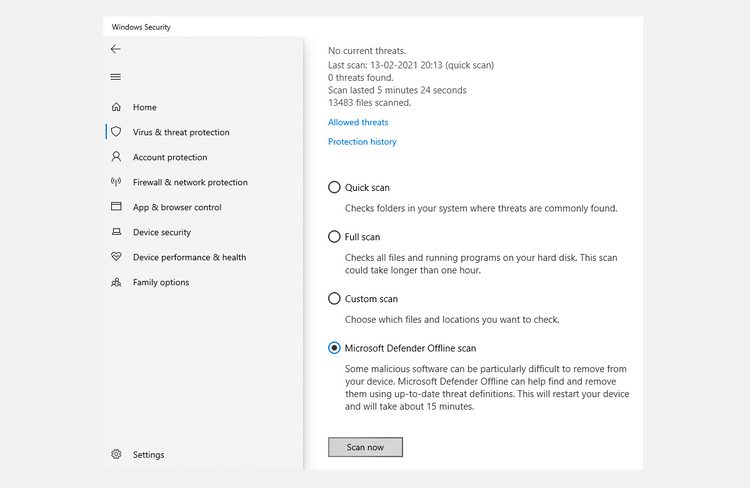Click the 'No current threats.' text
Image resolution: width=750 pixels, height=488 pixels.
(x=367, y=51)
